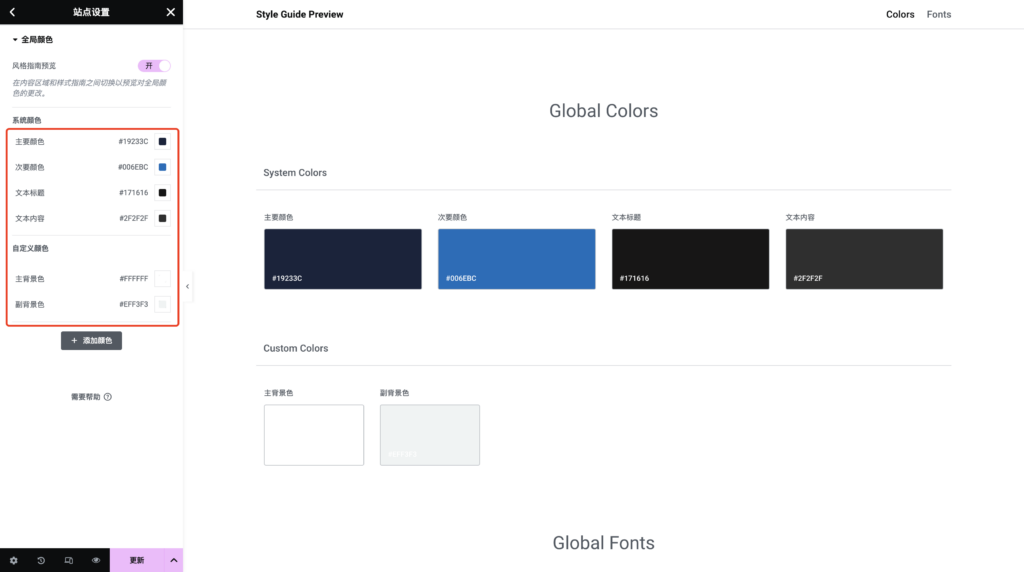1024x572 pixels.
Task: Click the #EFF3F3 hex value in panel
Action: pos(134,304)
